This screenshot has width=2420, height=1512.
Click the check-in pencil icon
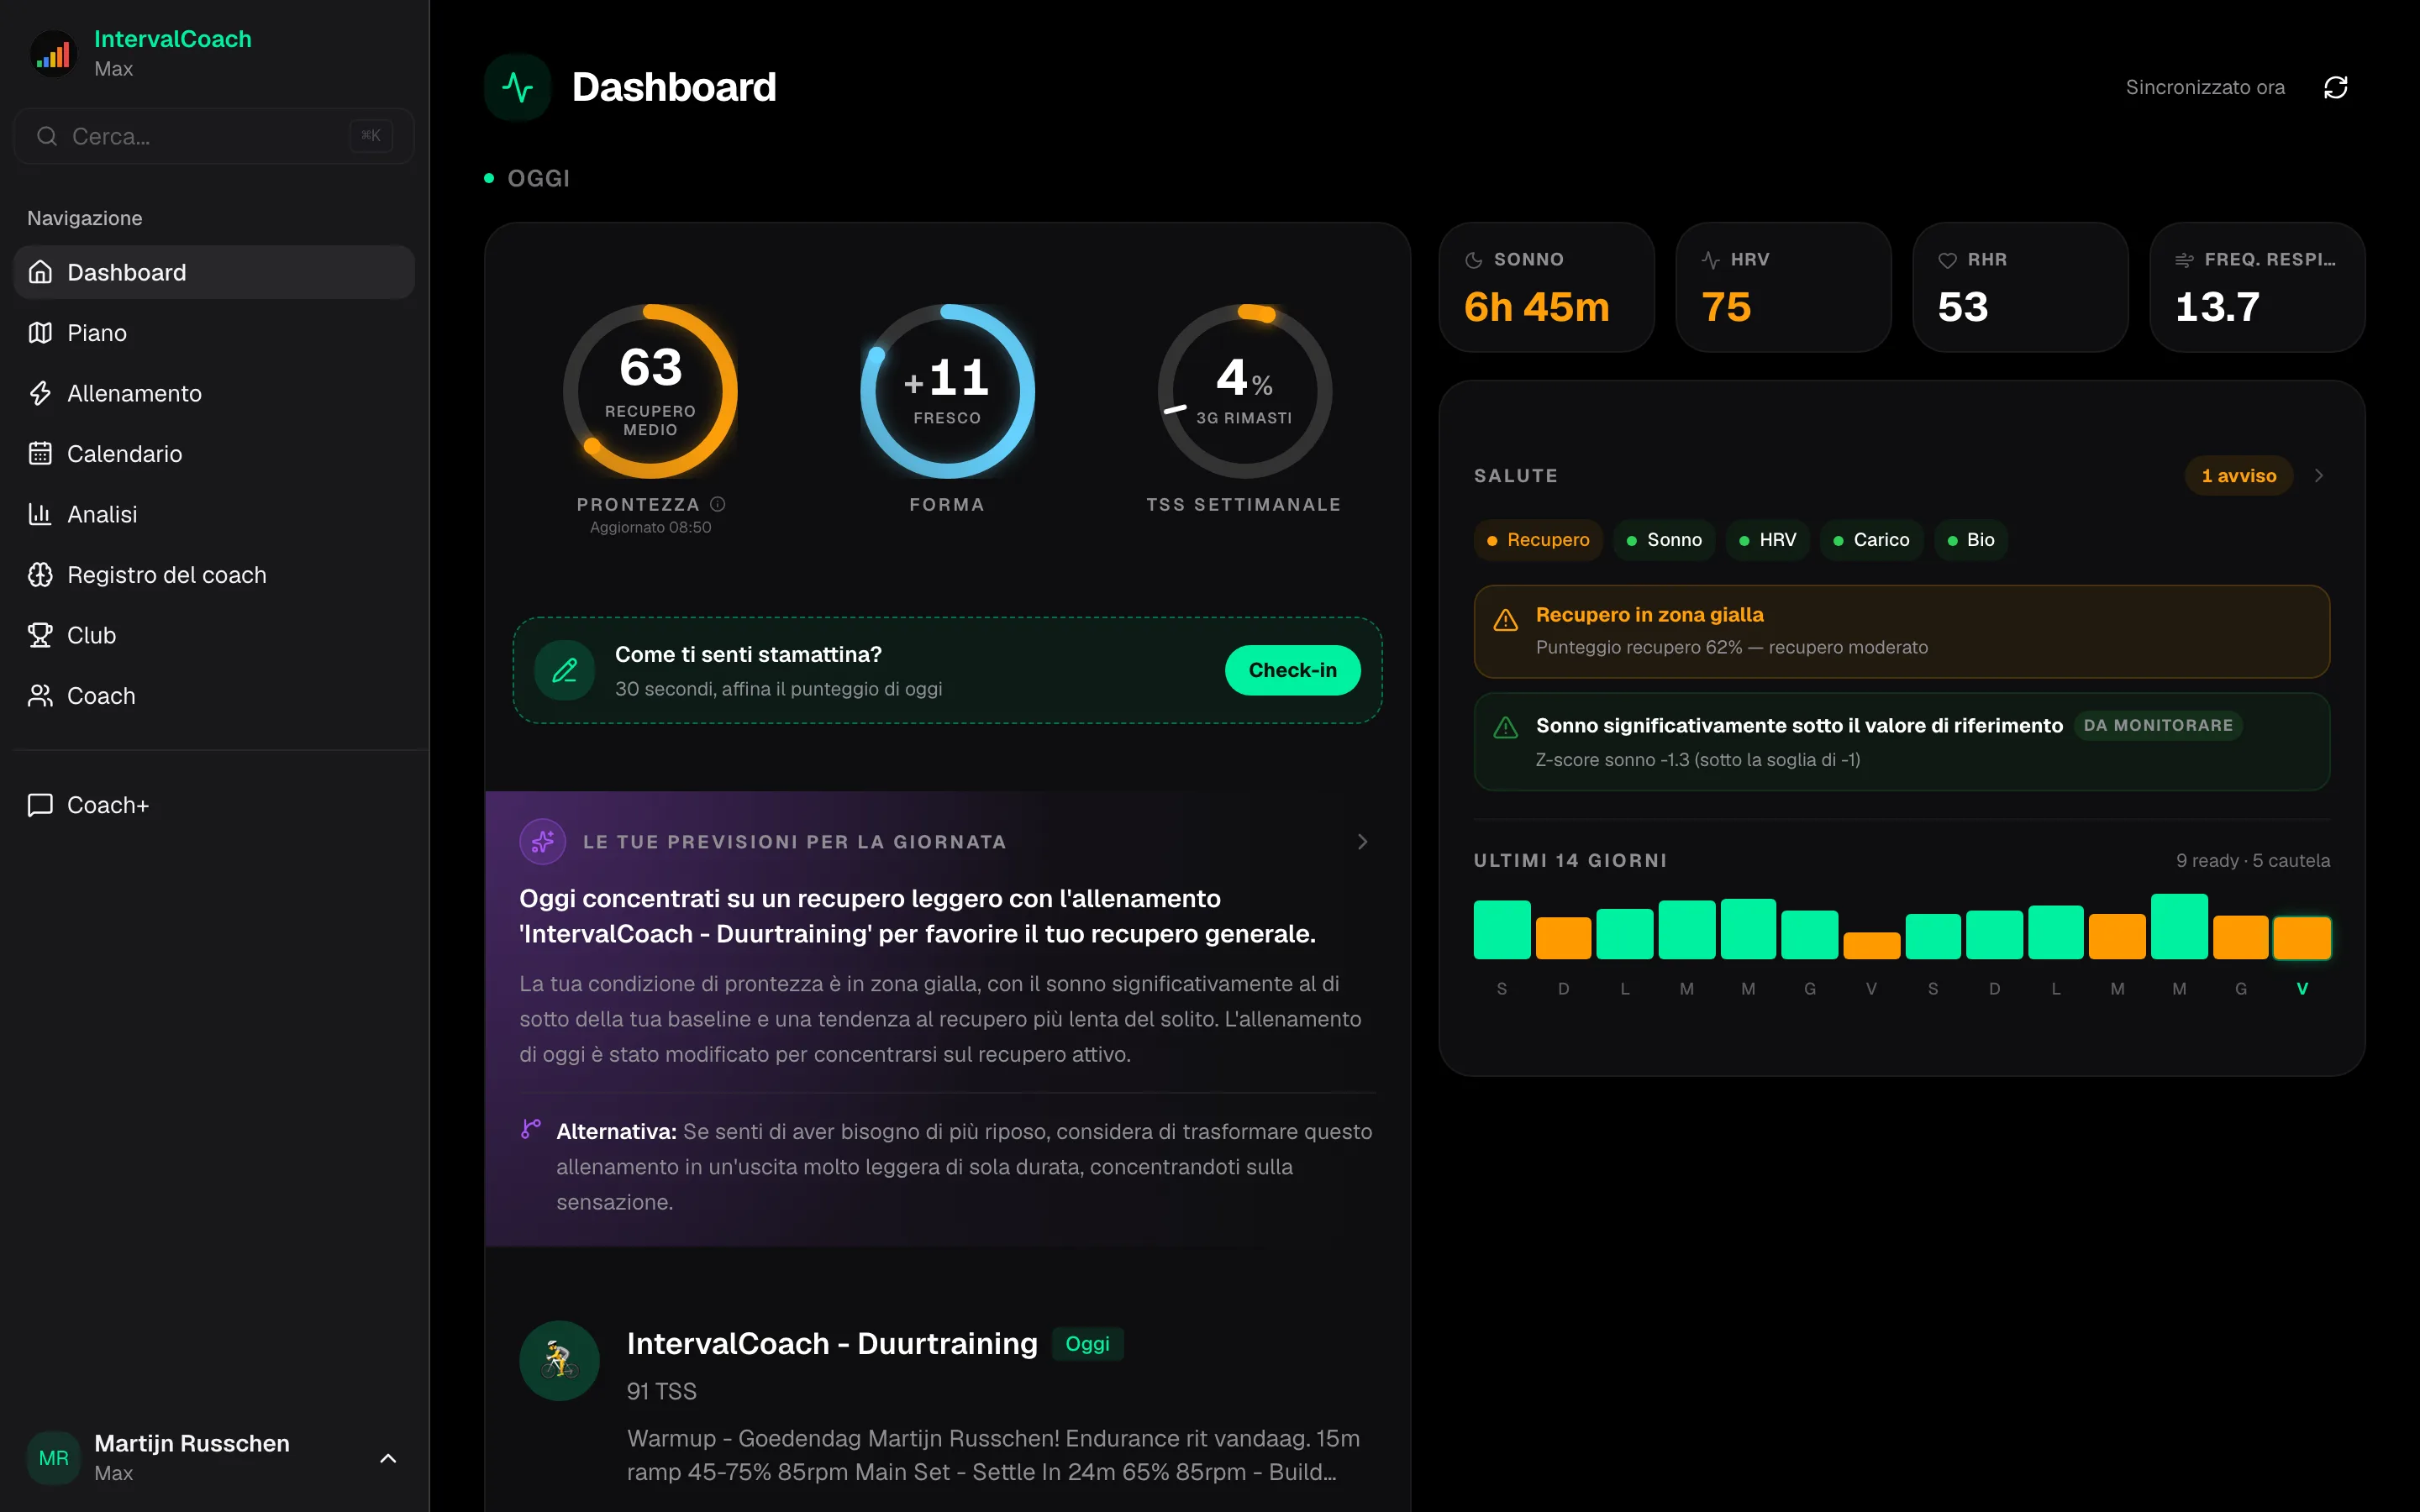tap(565, 670)
